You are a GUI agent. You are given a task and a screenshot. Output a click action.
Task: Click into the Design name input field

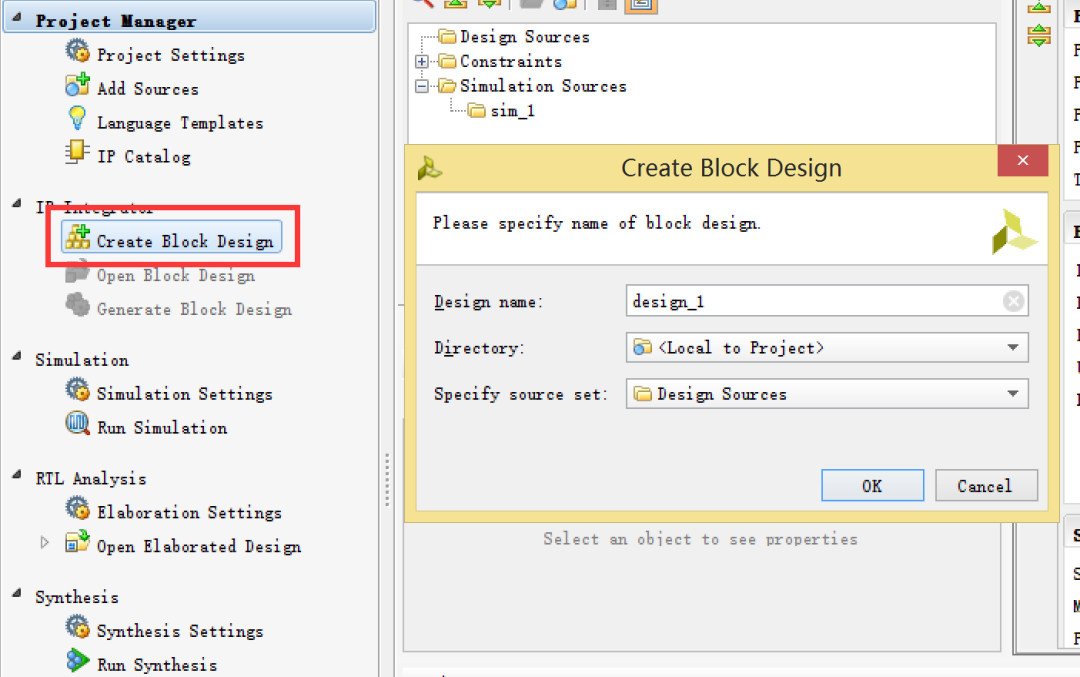[x=813, y=301]
